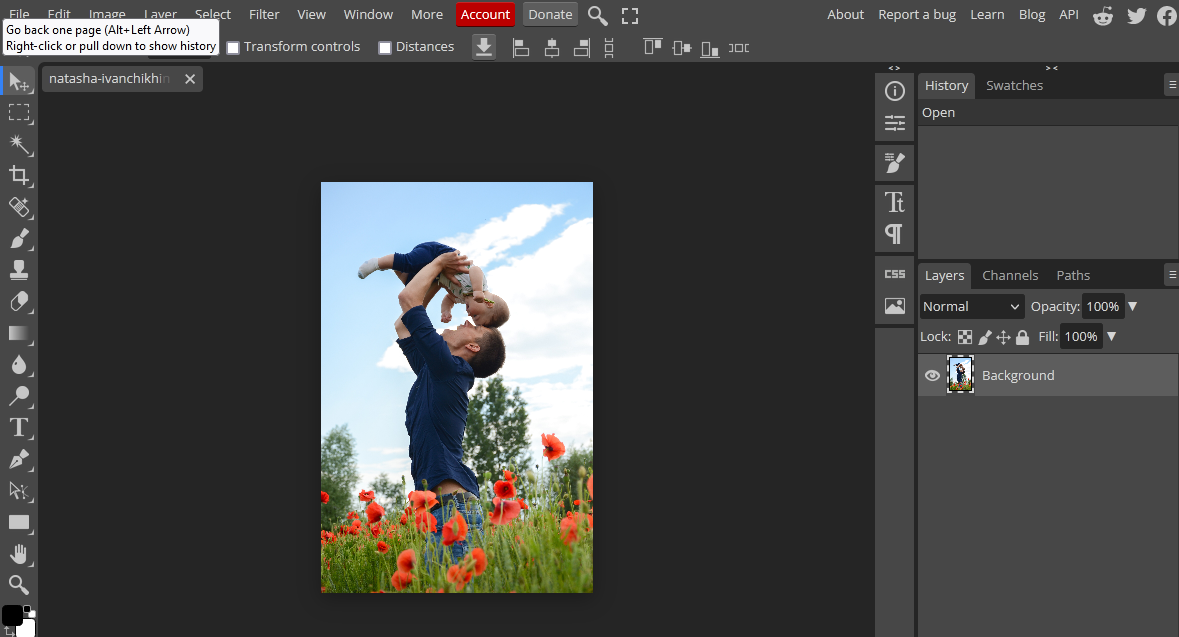Click the align horizontal centers icon
The image size is (1179, 637).
click(551, 47)
